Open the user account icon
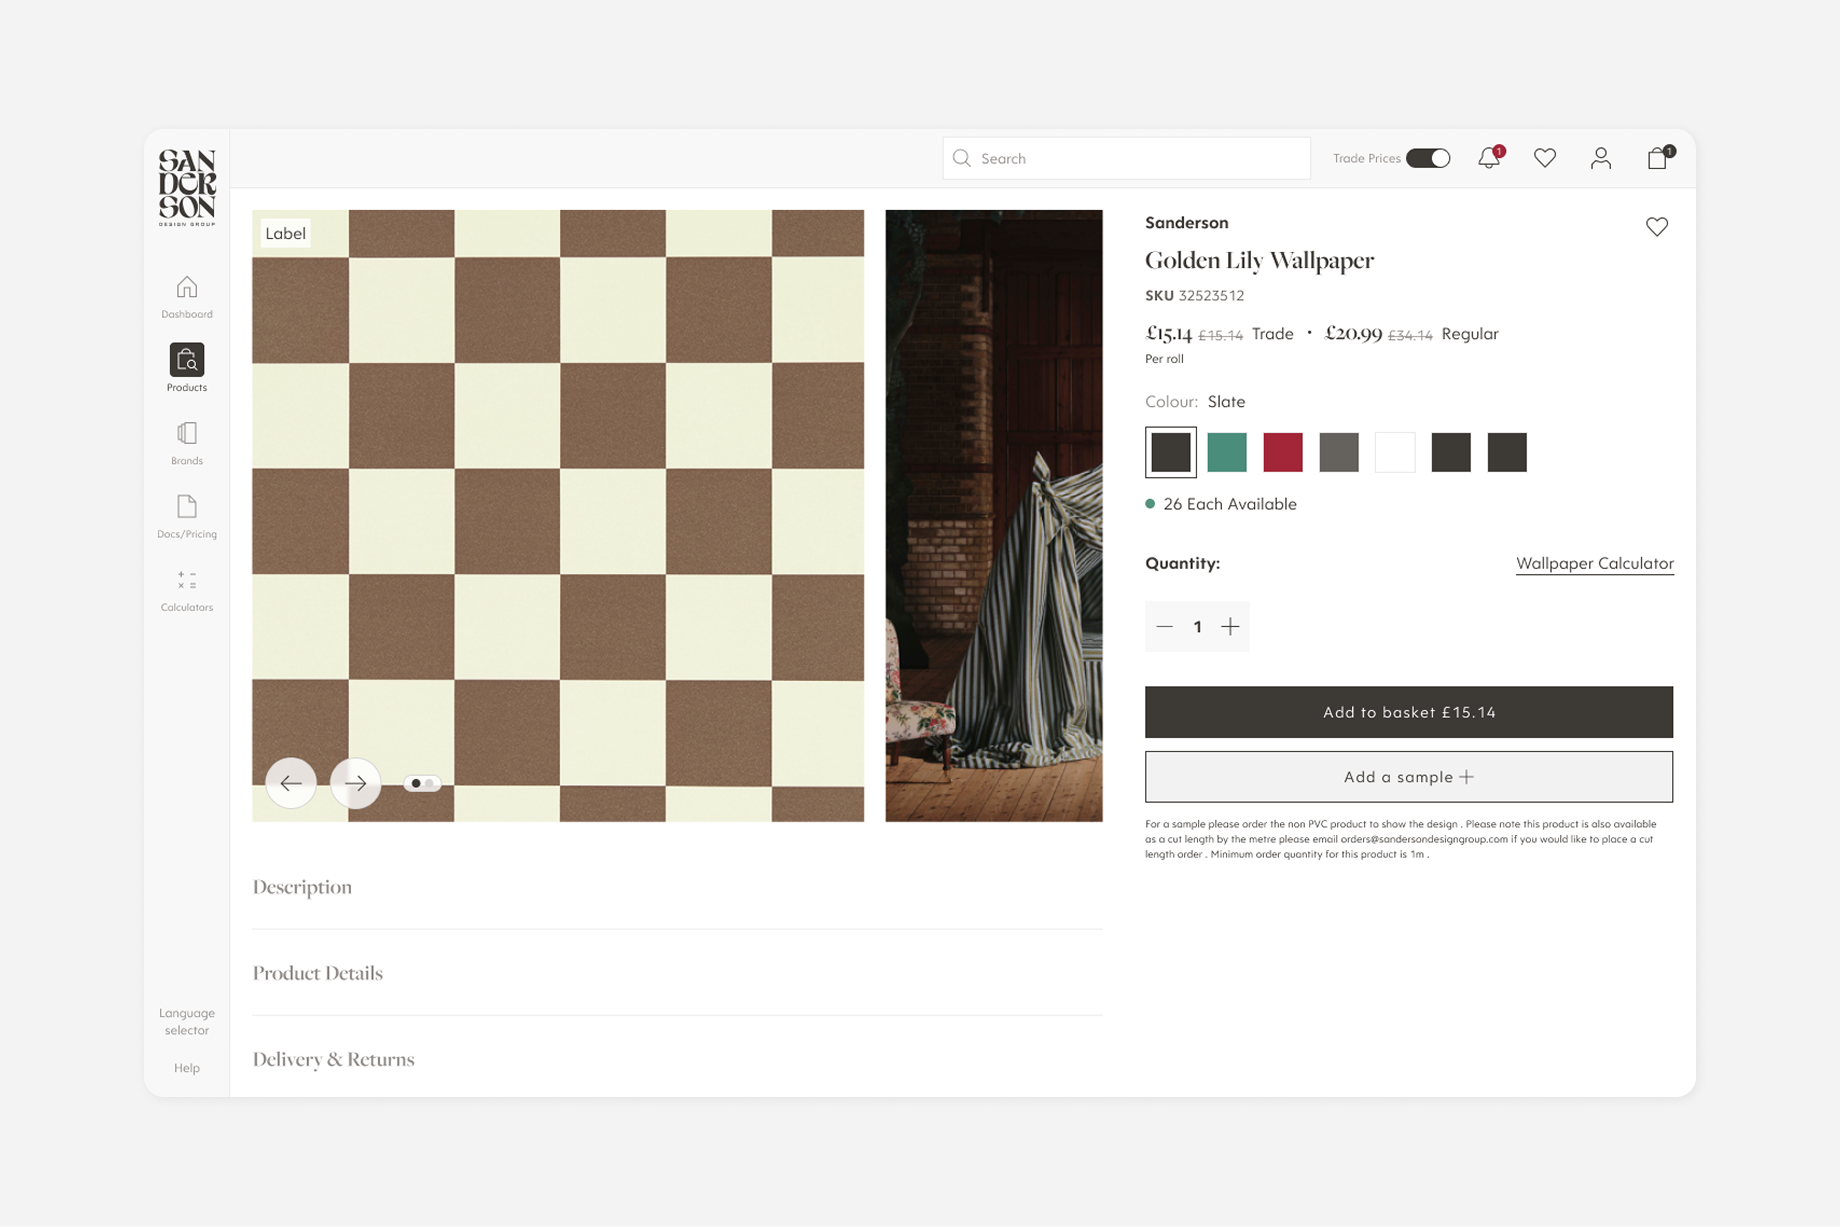1840x1227 pixels. (x=1601, y=158)
